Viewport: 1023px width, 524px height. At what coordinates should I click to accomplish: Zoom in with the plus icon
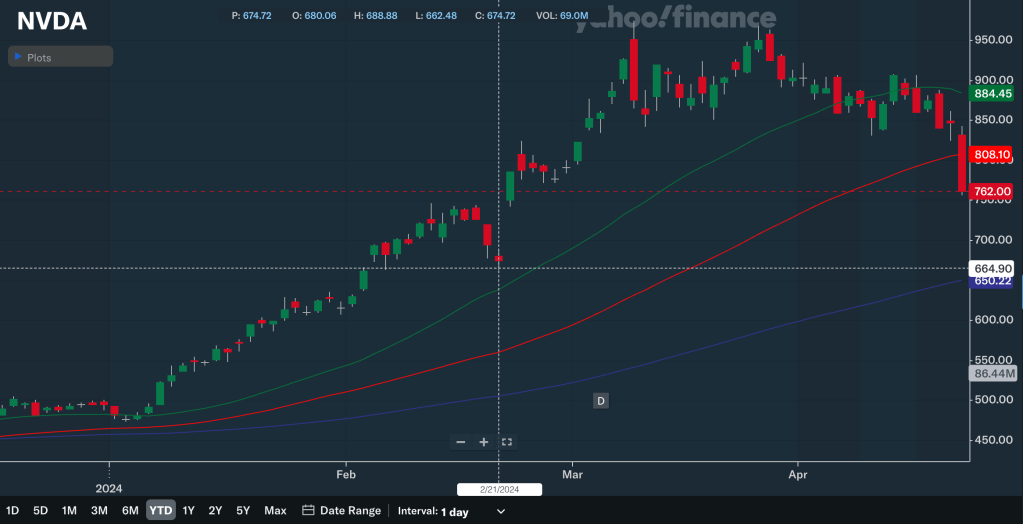(x=484, y=442)
